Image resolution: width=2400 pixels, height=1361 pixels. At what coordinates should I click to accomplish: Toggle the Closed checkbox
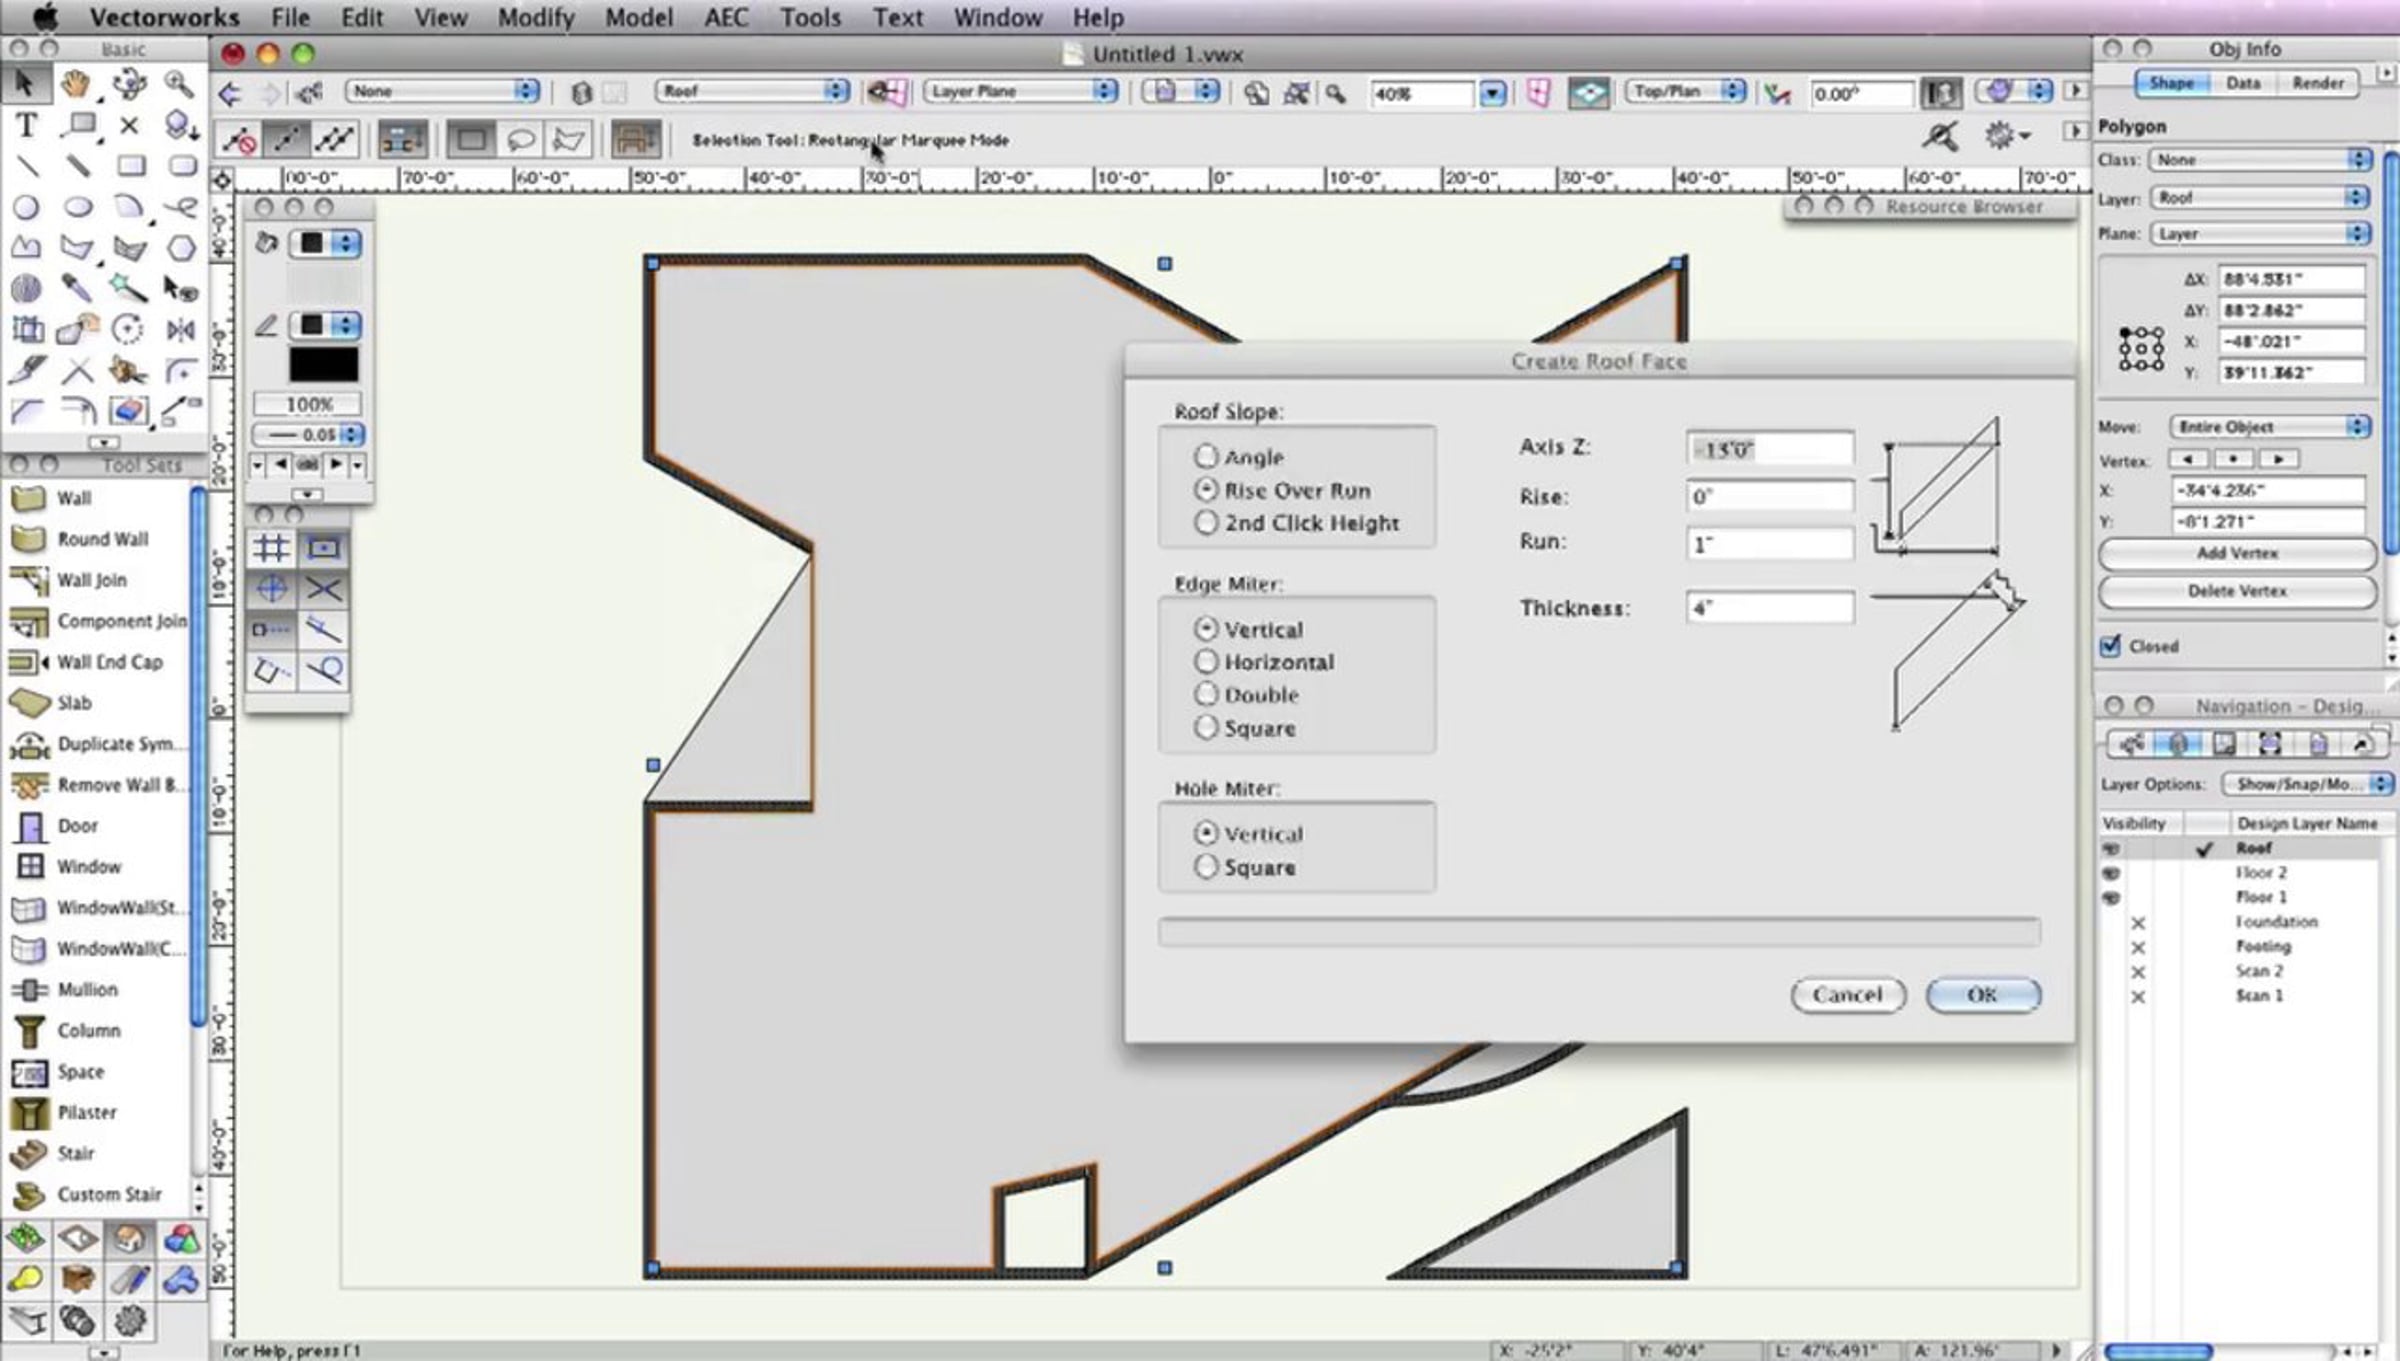(x=2110, y=646)
